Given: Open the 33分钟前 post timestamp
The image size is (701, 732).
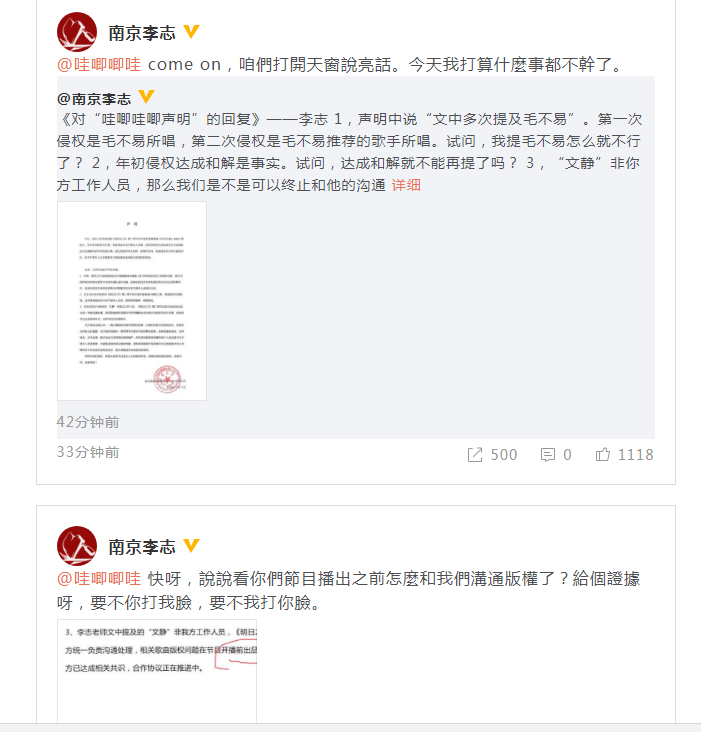Looking at the screenshot, I should 88,452.
